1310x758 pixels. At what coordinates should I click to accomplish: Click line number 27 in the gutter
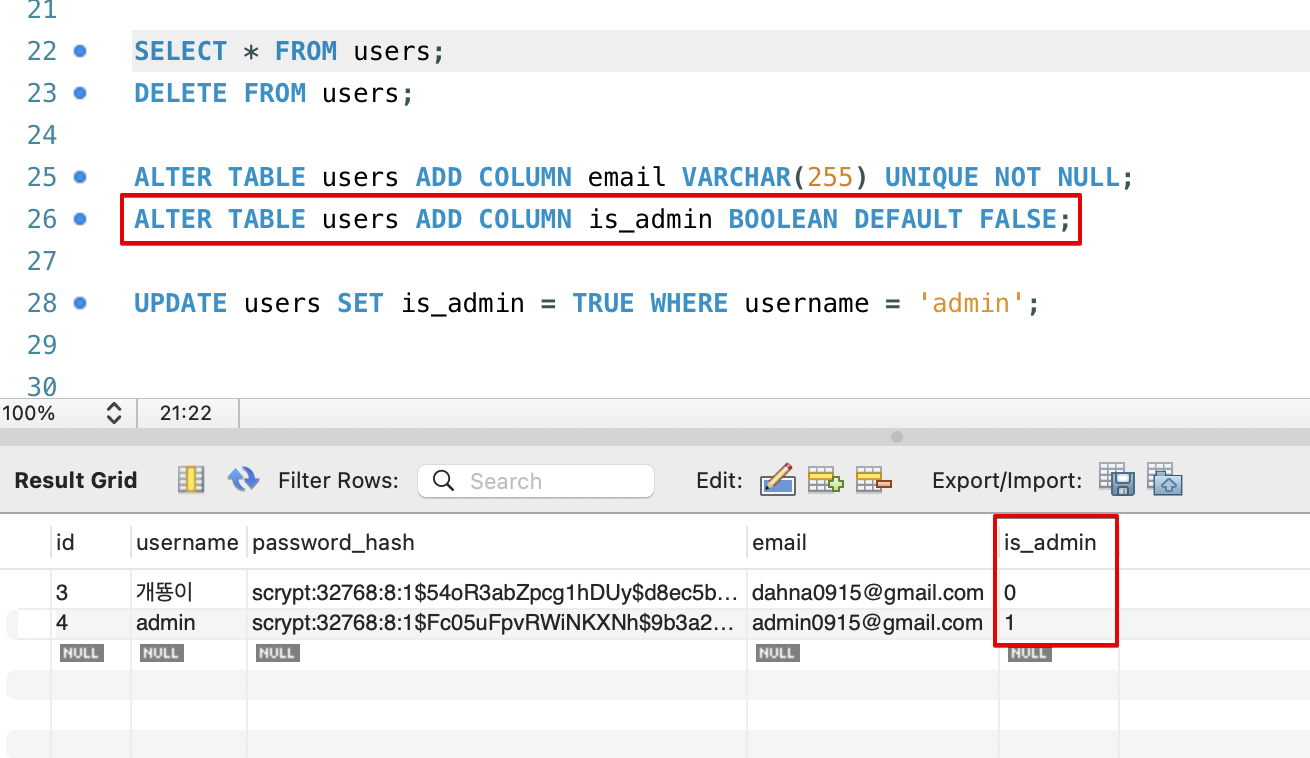tap(42, 261)
